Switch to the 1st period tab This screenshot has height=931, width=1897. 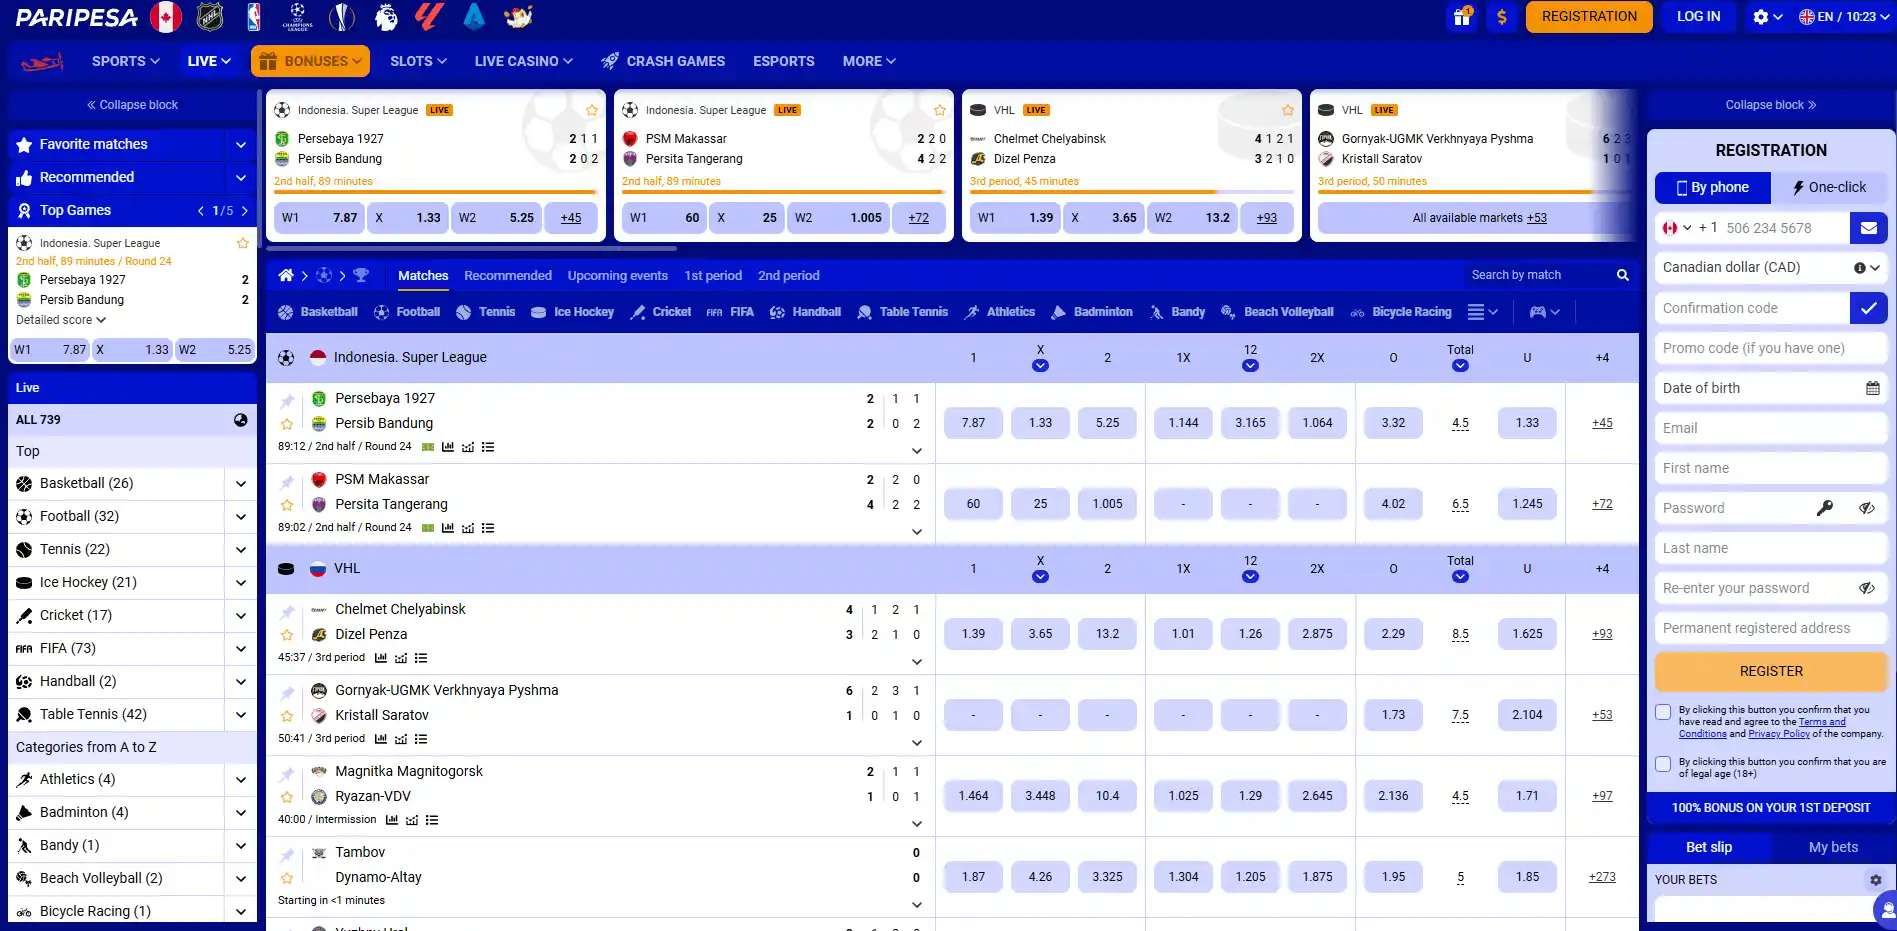(x=713, y=276)
